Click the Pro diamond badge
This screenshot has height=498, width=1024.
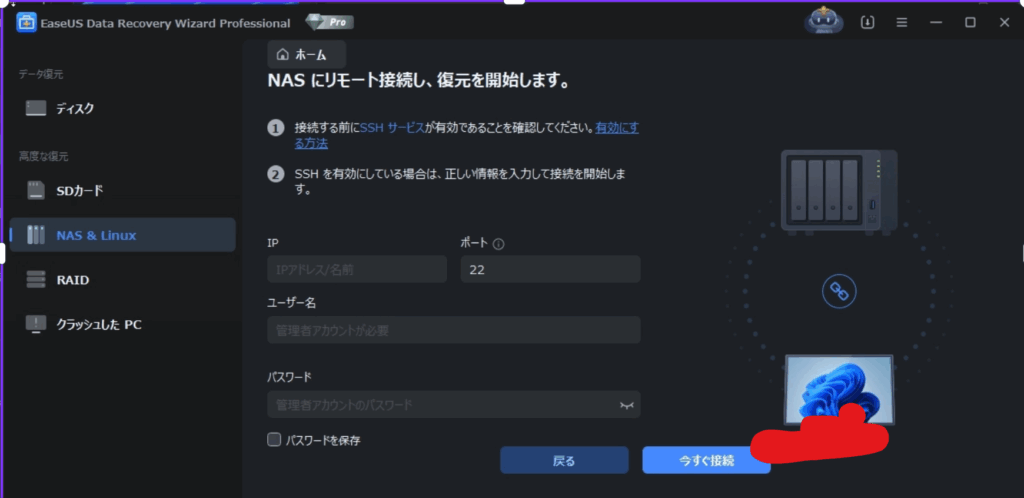pyautogui.click(x=330, y=22)
